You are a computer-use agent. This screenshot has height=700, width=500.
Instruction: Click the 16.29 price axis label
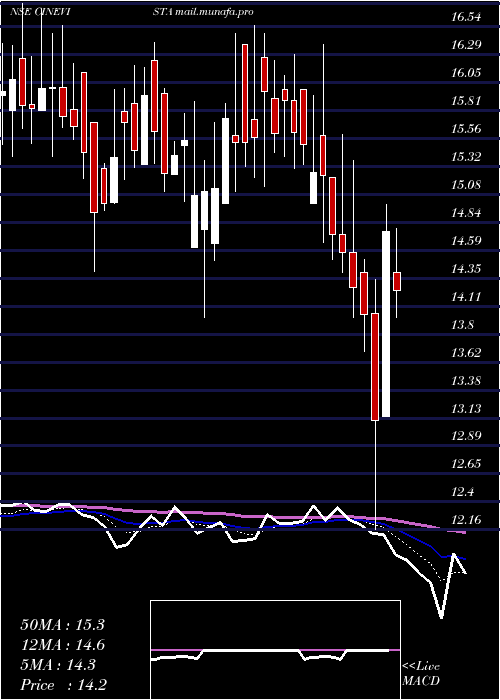[466, 45]
